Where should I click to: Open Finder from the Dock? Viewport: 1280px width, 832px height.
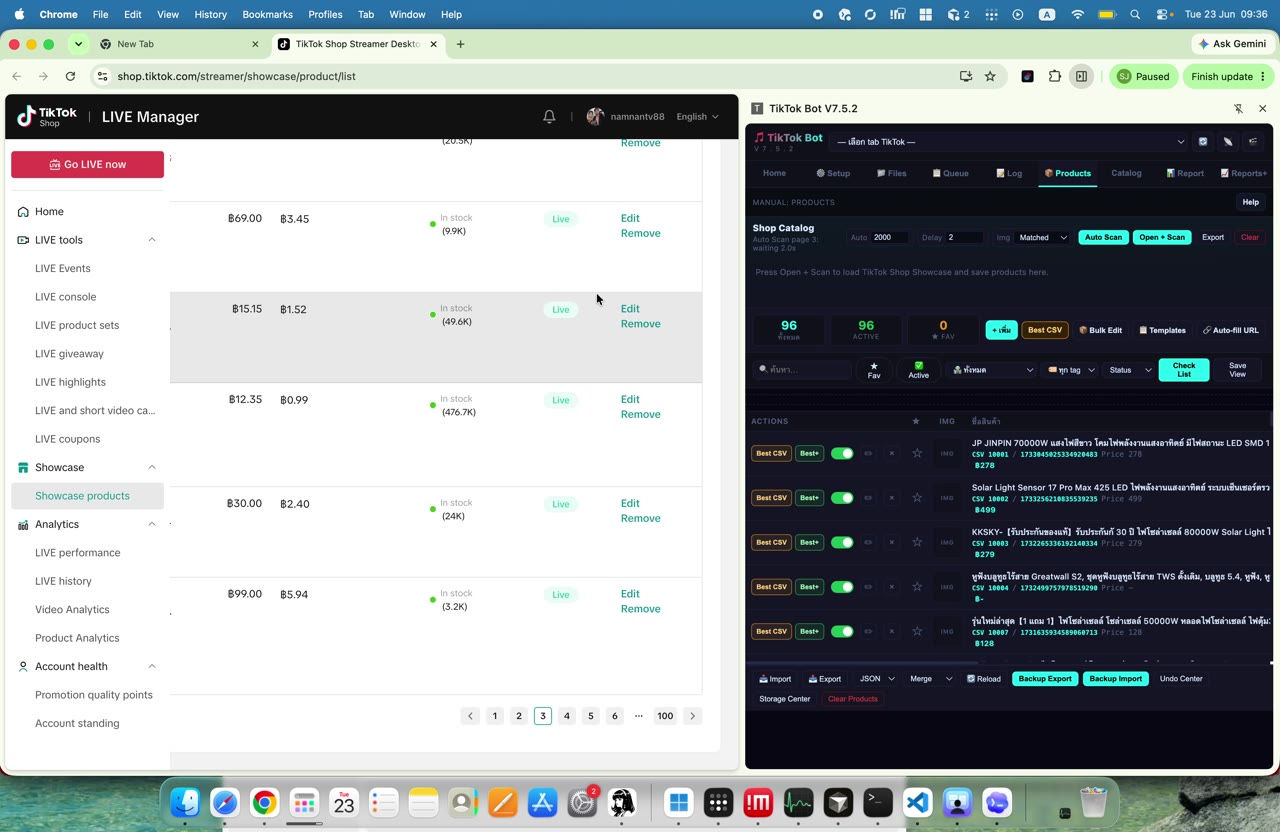click(x=185, y=803)
